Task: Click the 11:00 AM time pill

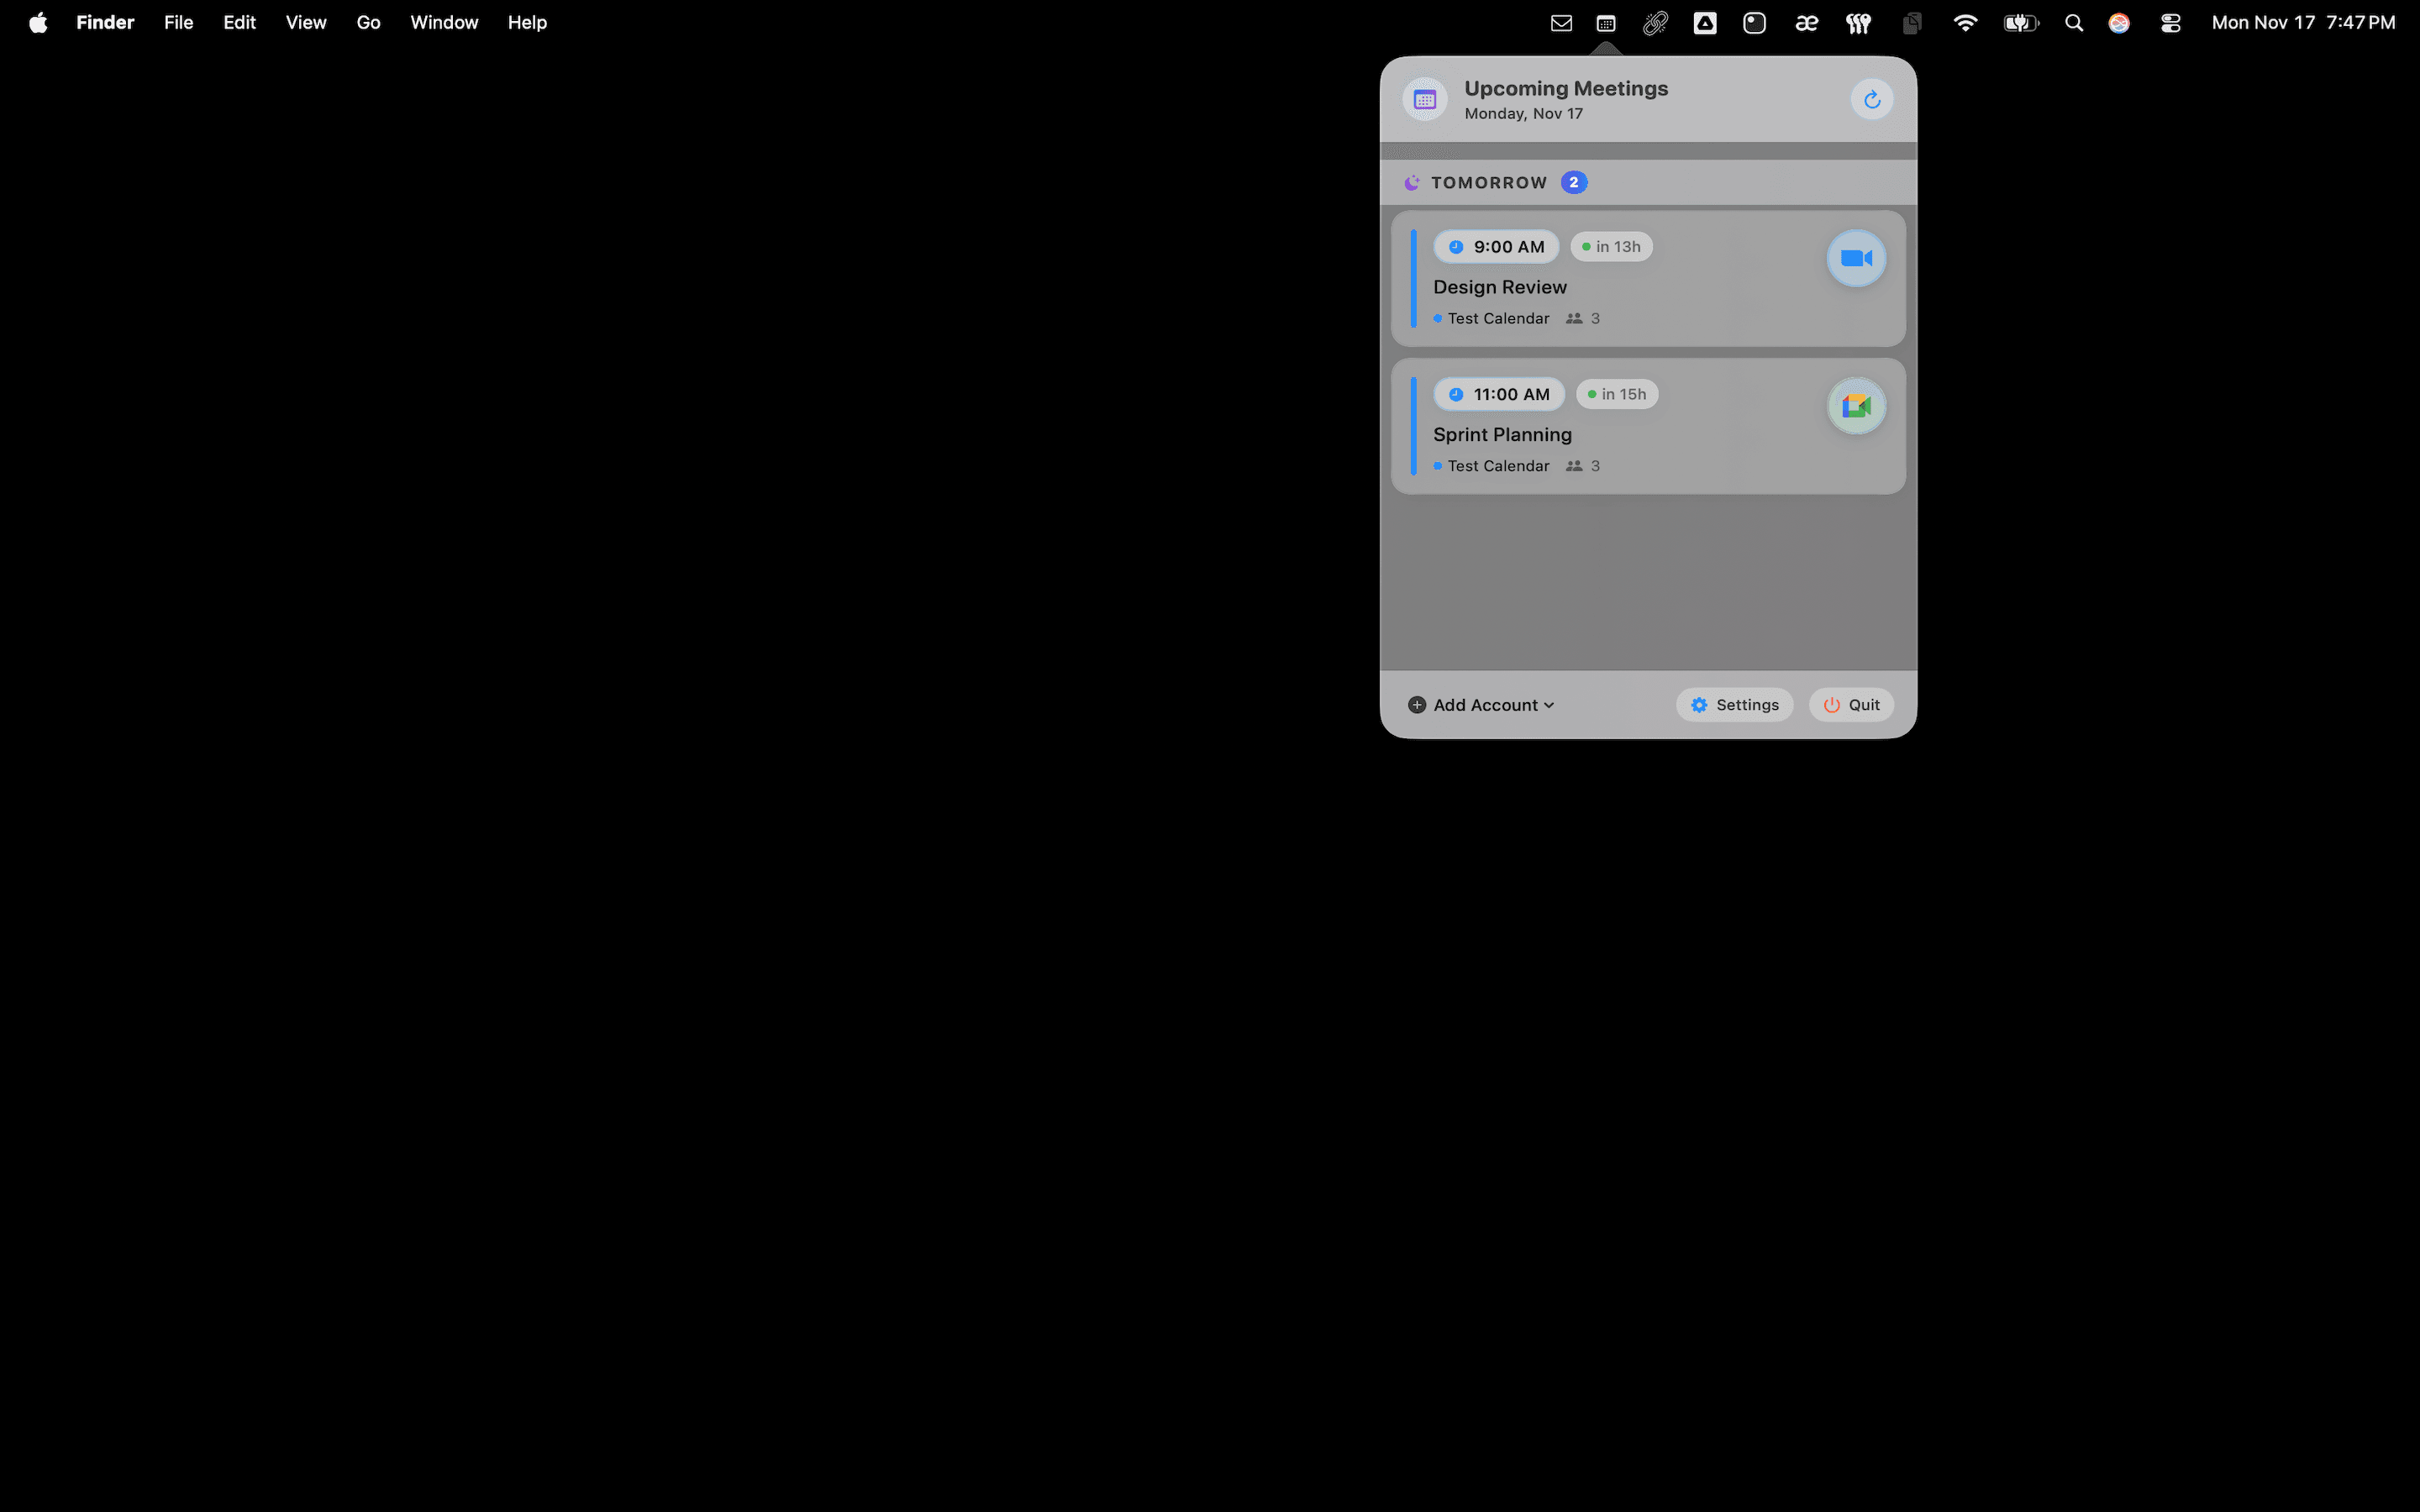Action: (1499, 394)
